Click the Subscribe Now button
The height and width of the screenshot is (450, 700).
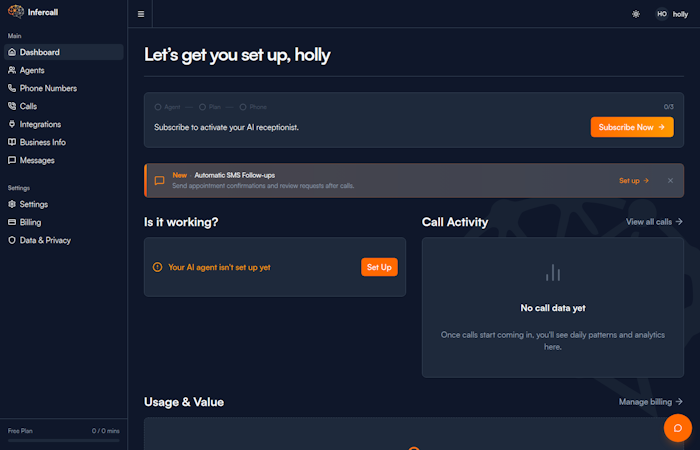(x=631, y=127)
